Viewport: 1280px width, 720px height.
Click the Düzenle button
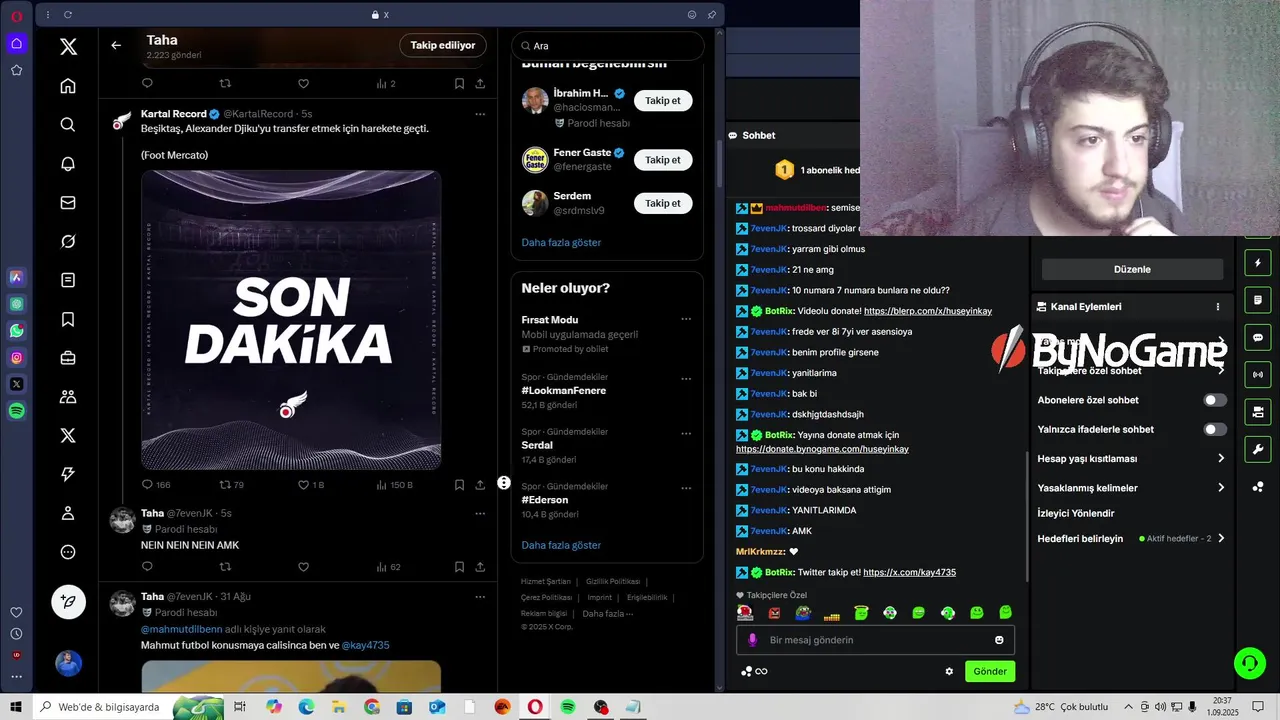[x=1132, y=269]
